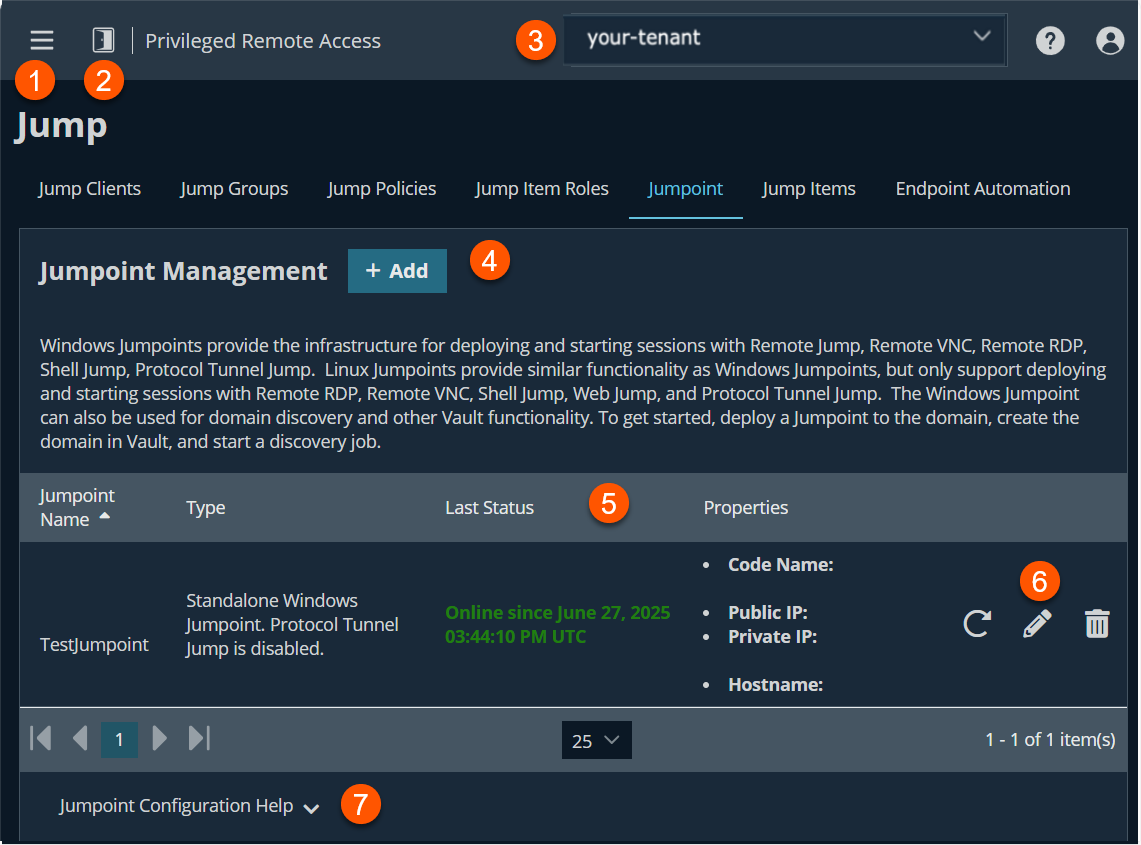Viewport: 1141px width, 845px height.
Task: Click the 1 - 1 of 1 item(s) text
Action: (1050, 739)
